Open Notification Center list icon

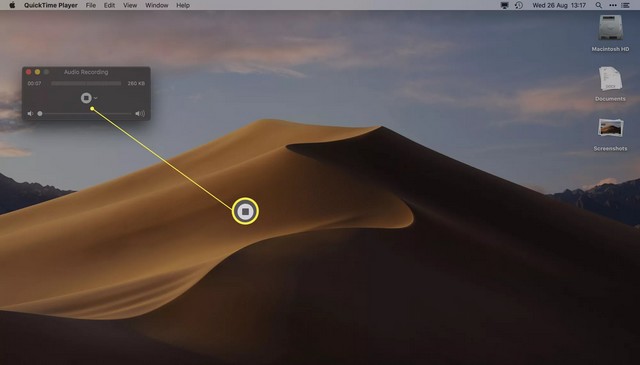click(x=625, y=5)
